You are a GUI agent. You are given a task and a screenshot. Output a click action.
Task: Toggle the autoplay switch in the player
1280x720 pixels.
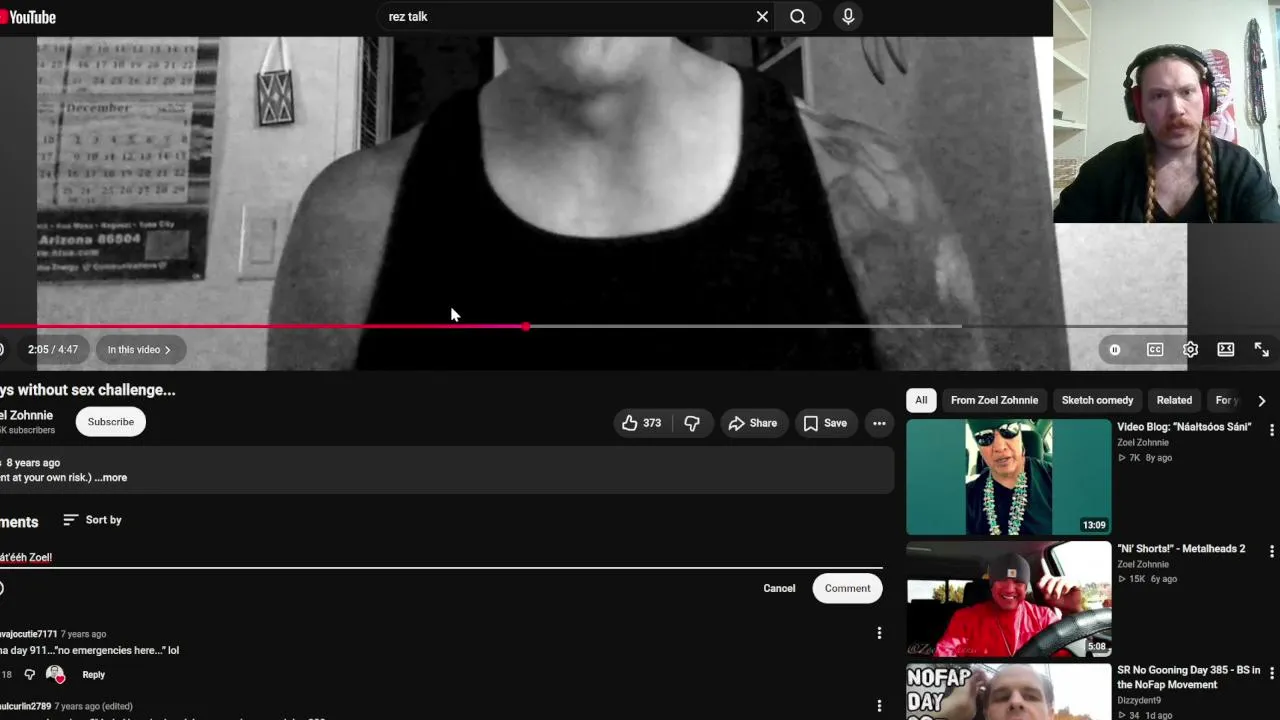coord(1115,350)
